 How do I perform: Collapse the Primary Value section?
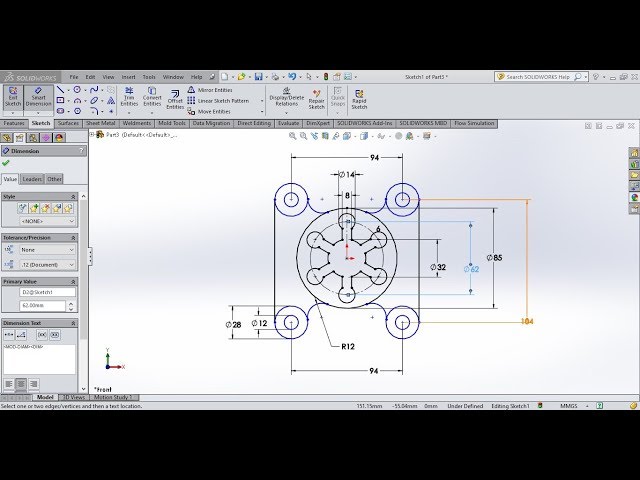pyautogui.click(x=73, y=282)
